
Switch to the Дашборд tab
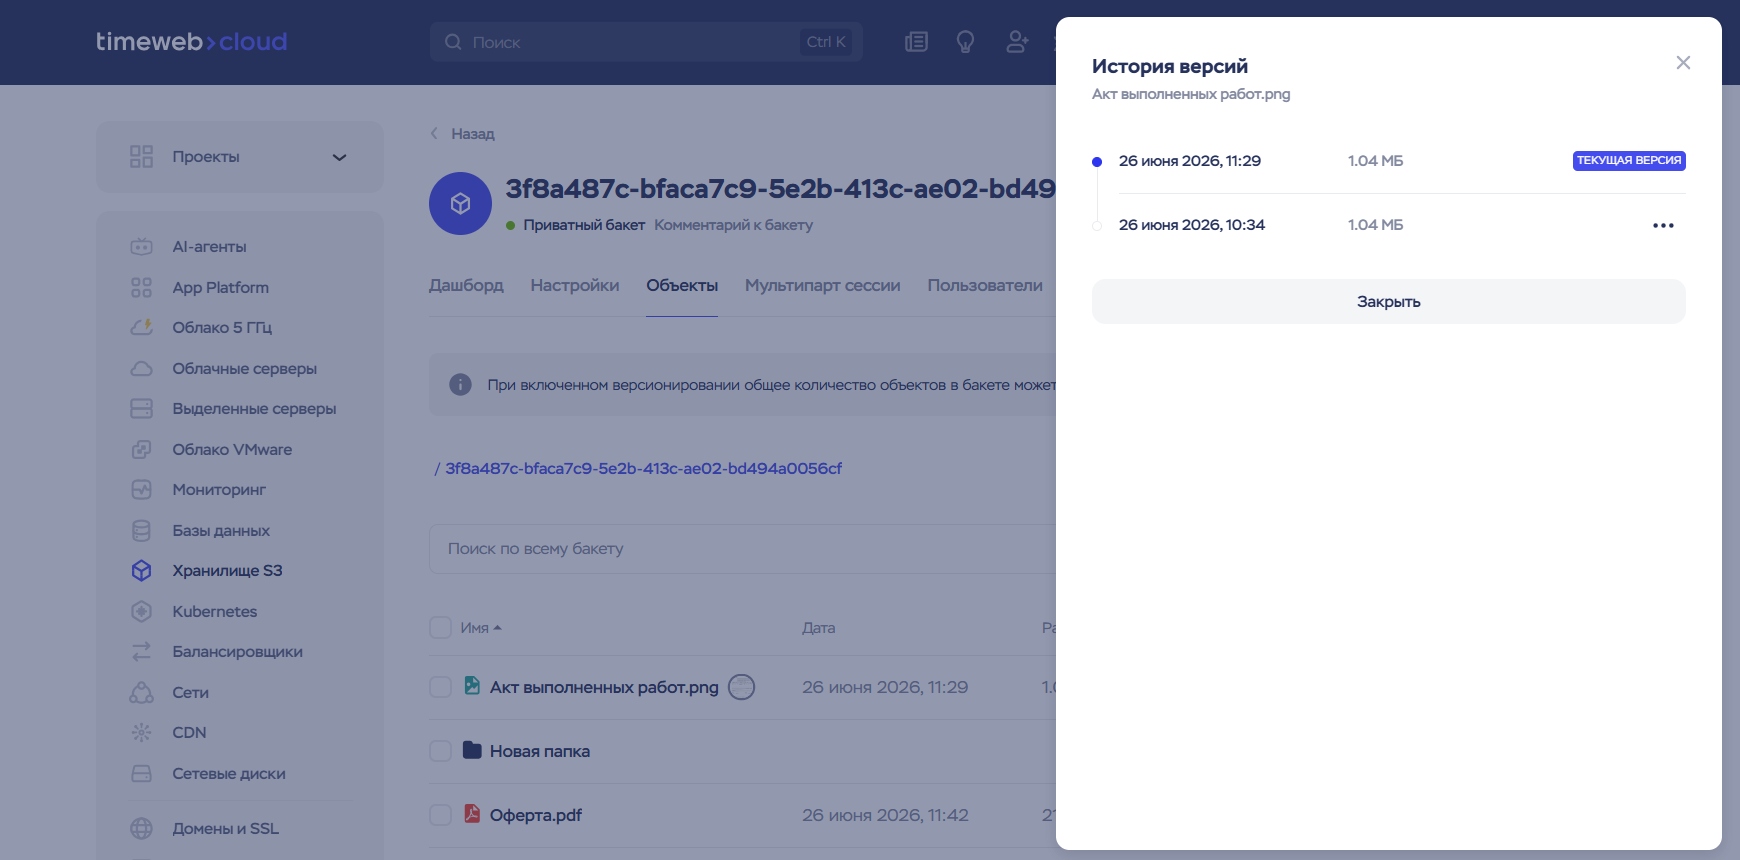coord(466,285)
